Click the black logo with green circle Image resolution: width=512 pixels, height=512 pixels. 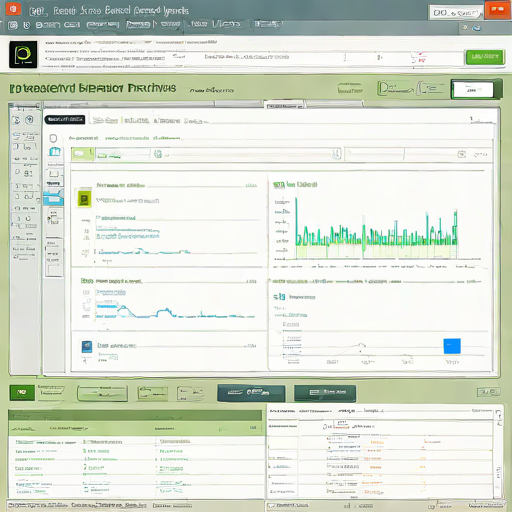coord(23,54)
